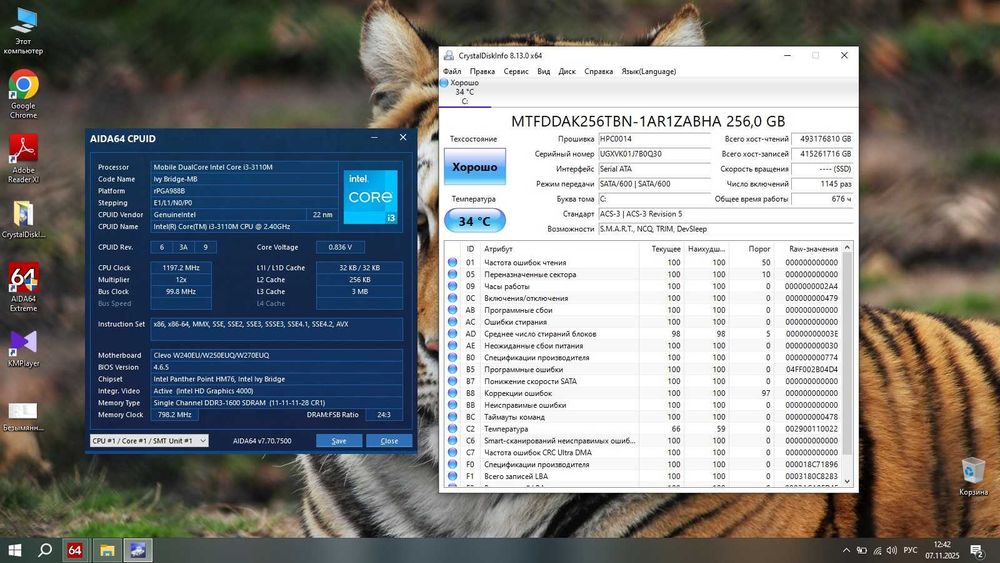The width and height of the screenshot is (1000, 563).
Task: Click the Core Voltage 0.836 V value
Action: (x=340, y=247)
